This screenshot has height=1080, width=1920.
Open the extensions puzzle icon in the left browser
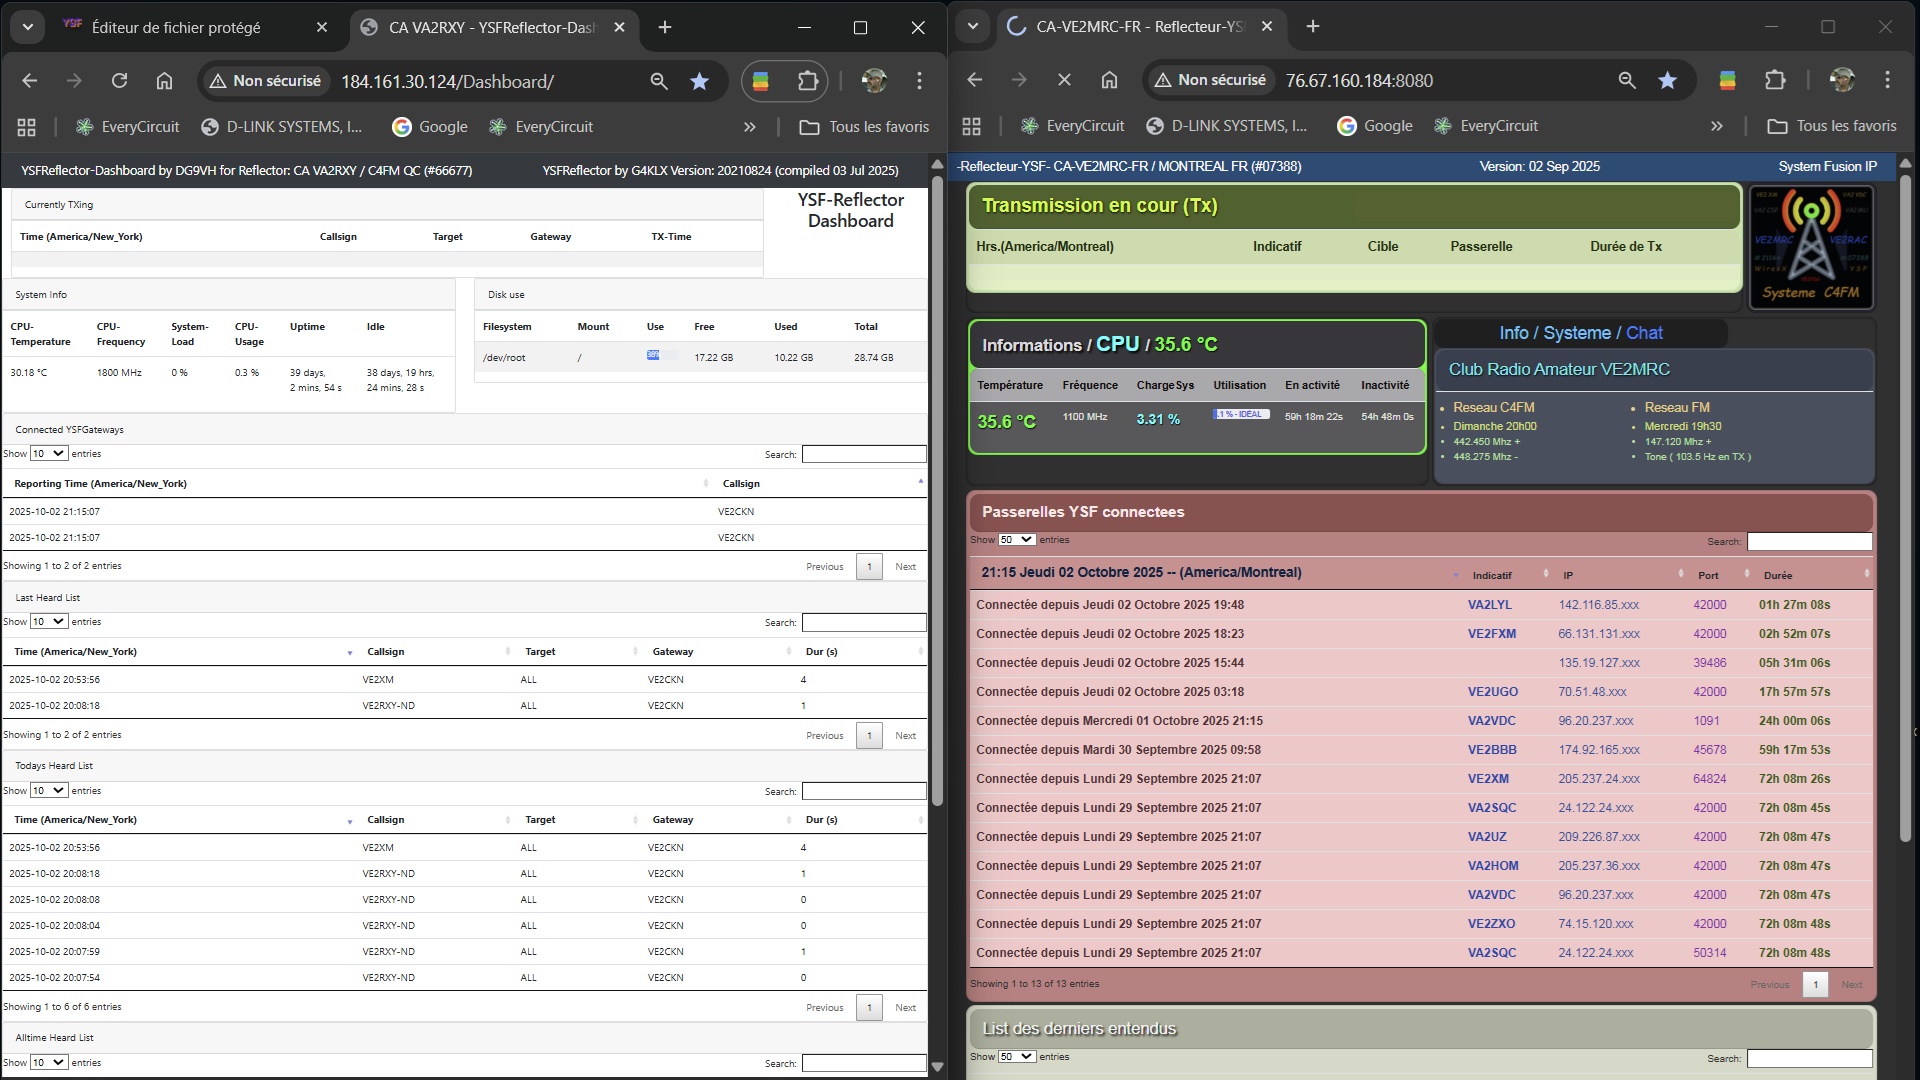click(x=807, y=81)
